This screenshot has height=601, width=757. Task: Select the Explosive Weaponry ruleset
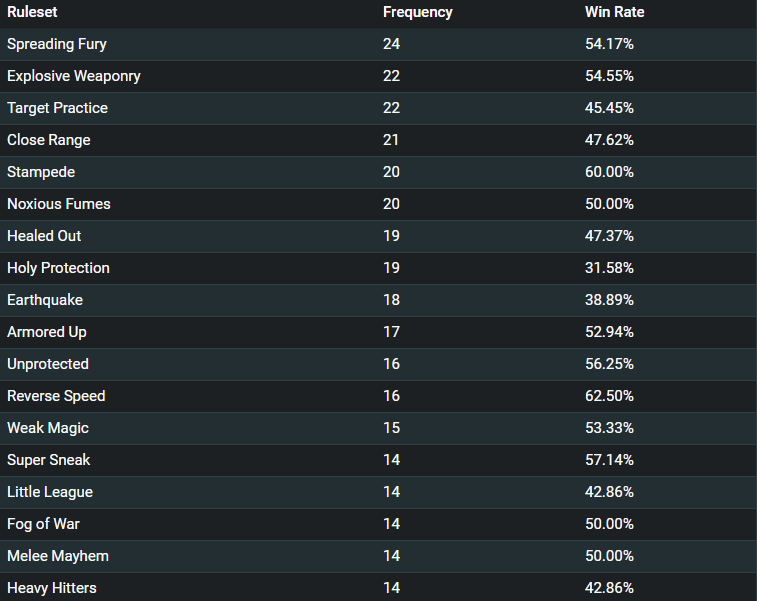(x=74, y=76)
